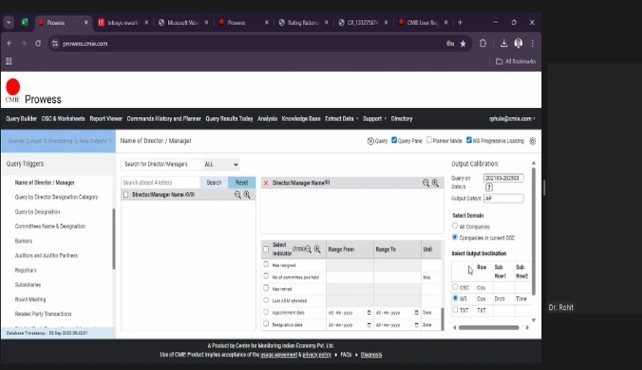The image size is (642, 370).
Task: Bookmark this page with the star icon
Action: pyautogui.click(x=463, y=43)
